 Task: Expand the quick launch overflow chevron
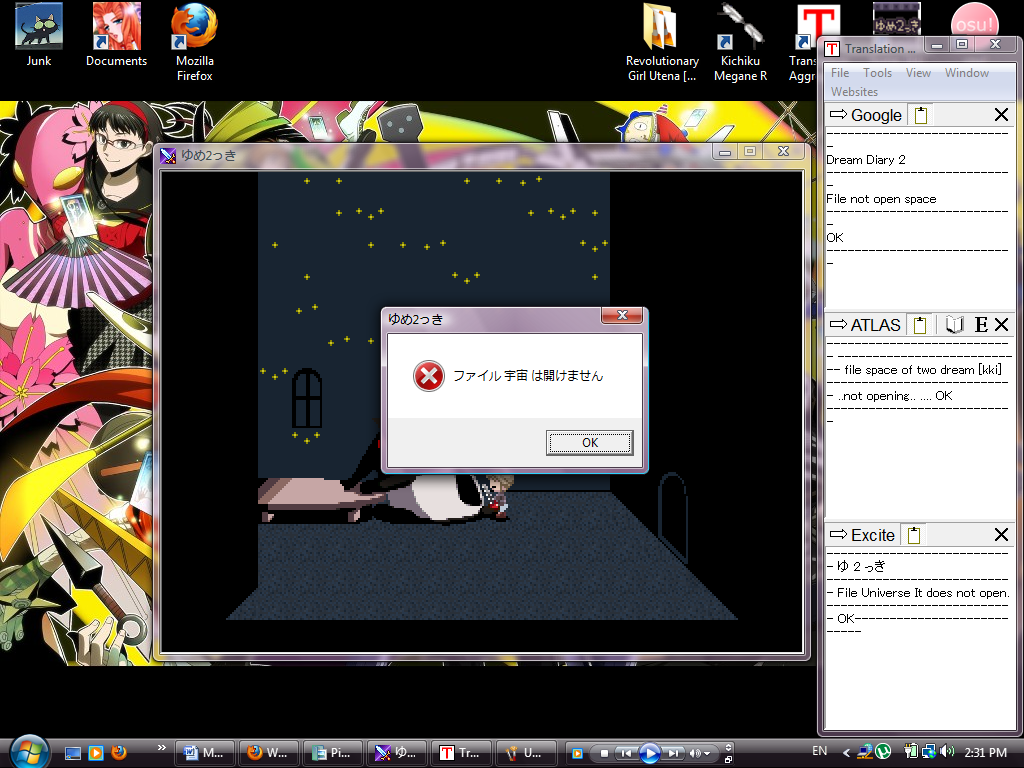(161, 748)
